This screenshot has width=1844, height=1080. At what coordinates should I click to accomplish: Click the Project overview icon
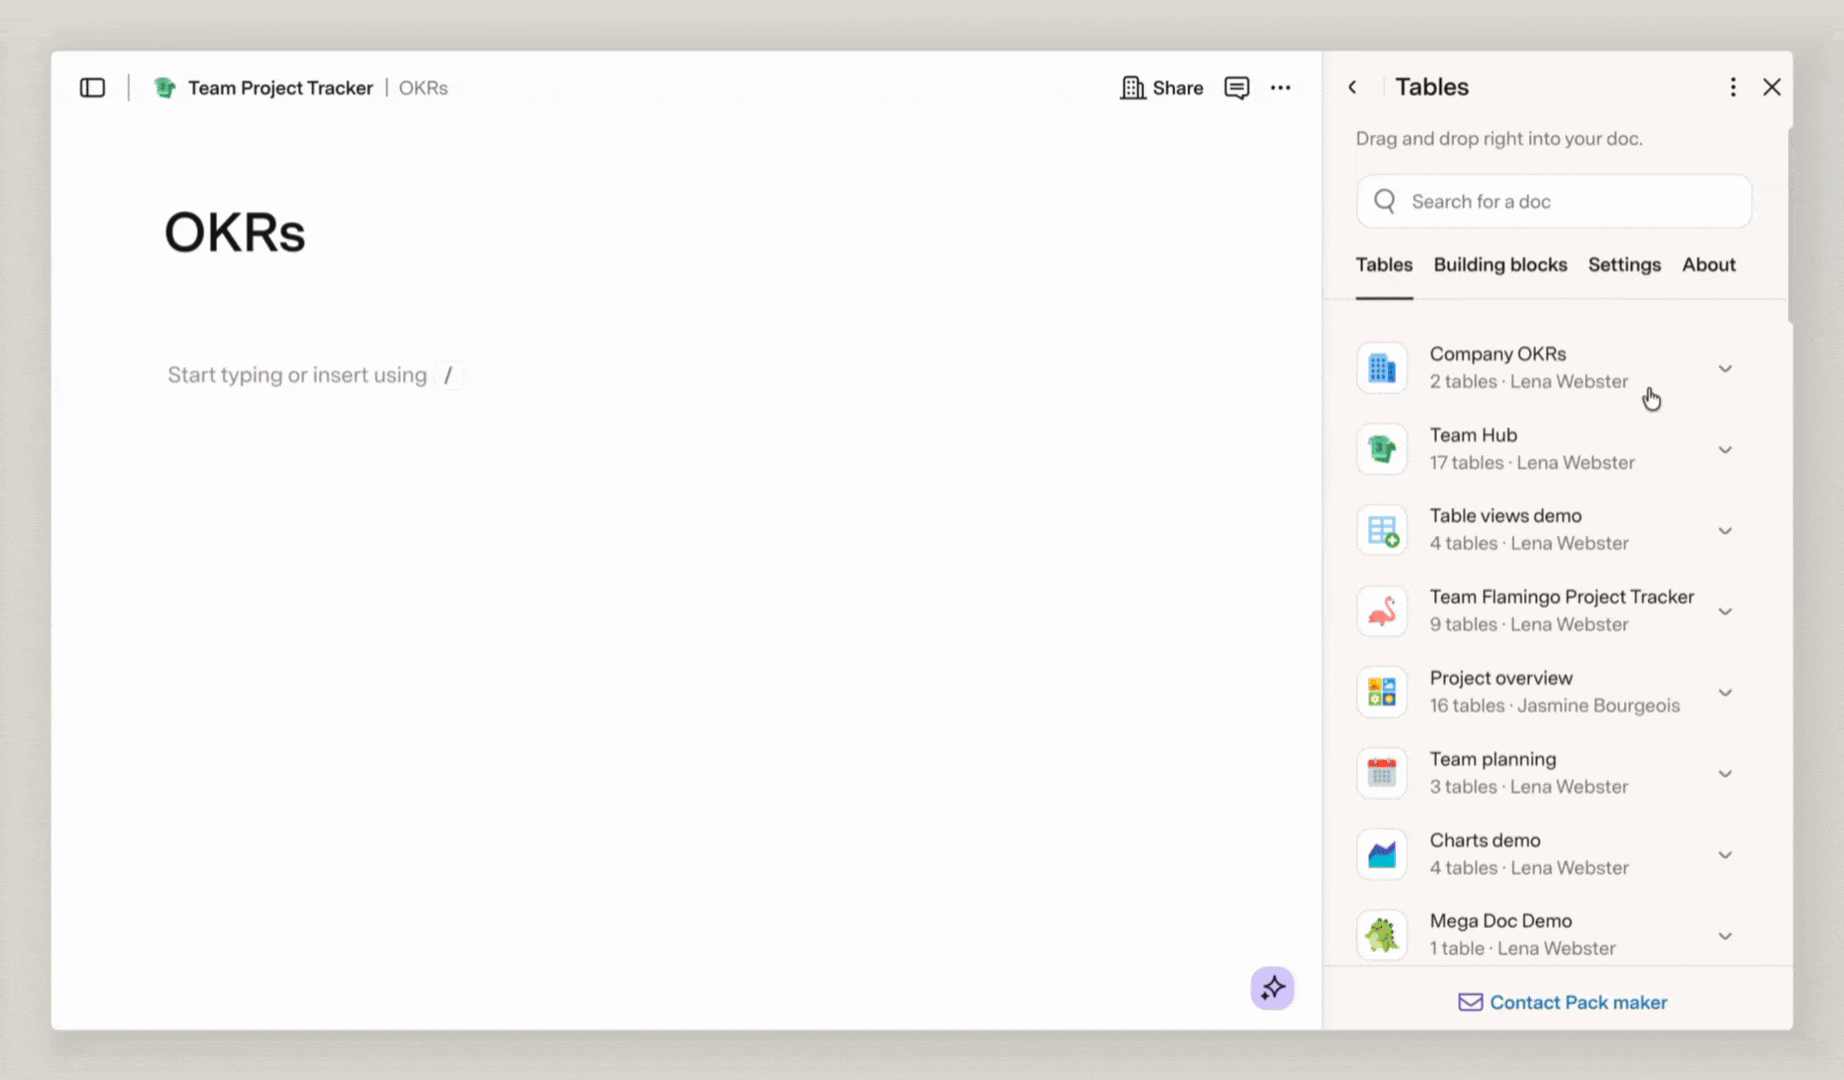[x=1382, y=692]
